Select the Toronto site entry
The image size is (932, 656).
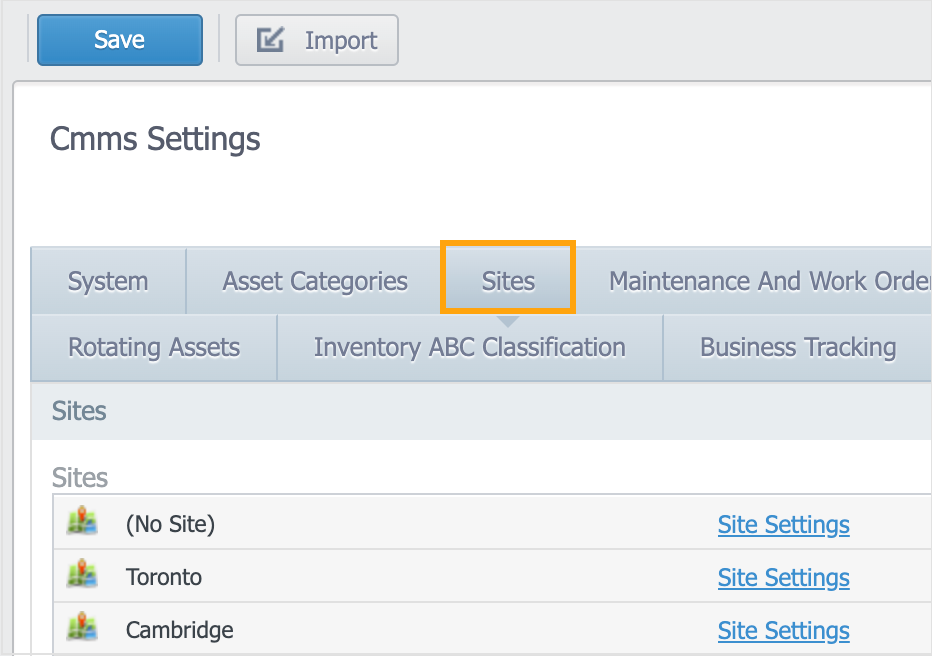pyautogui.click(x=164, y=577)
